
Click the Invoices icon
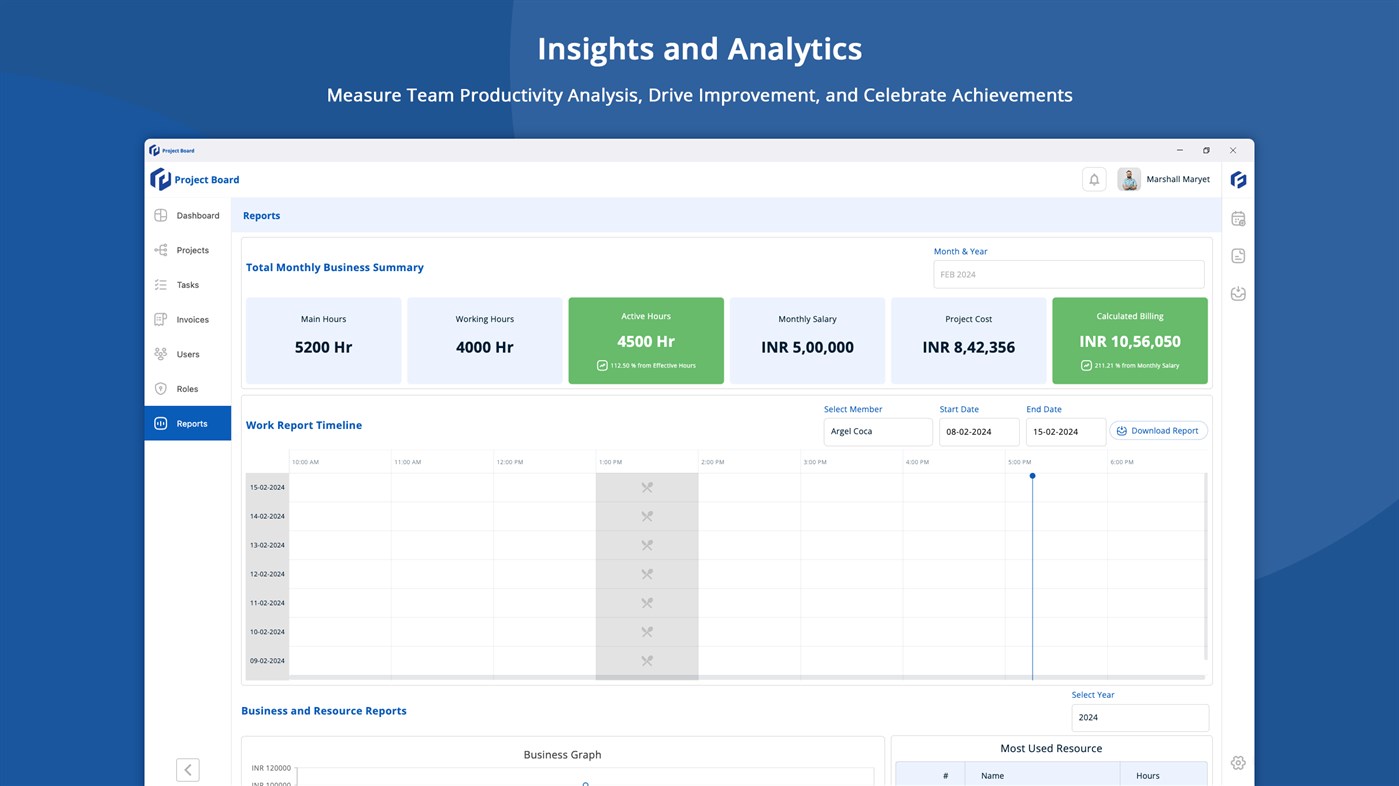coord(160,319)
